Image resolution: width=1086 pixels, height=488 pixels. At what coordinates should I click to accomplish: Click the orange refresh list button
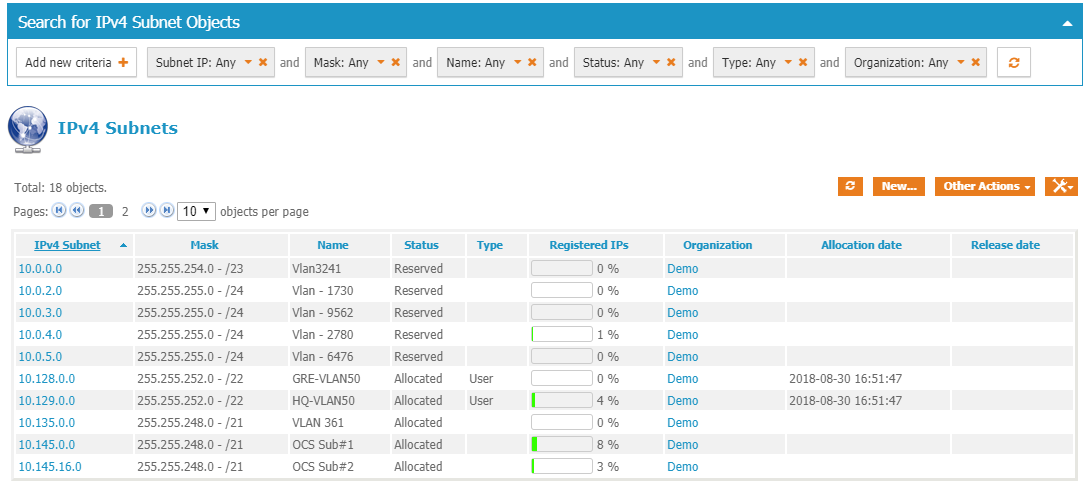850,186
